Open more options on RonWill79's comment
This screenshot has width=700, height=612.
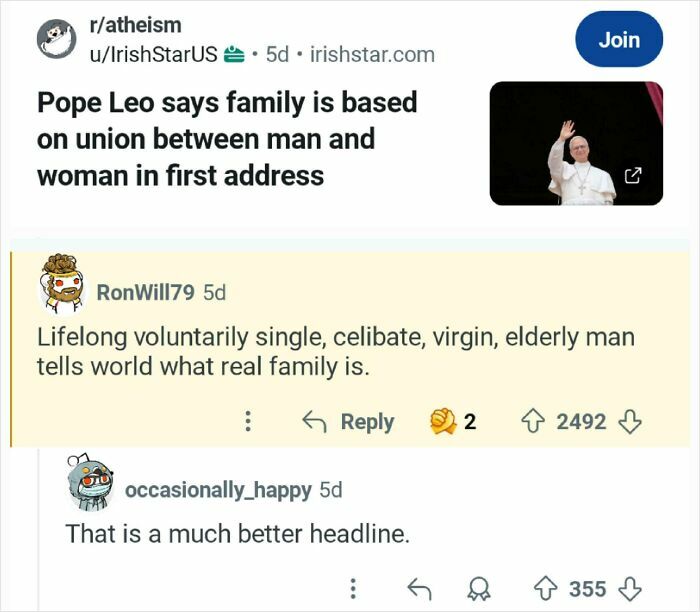[247, 422]
